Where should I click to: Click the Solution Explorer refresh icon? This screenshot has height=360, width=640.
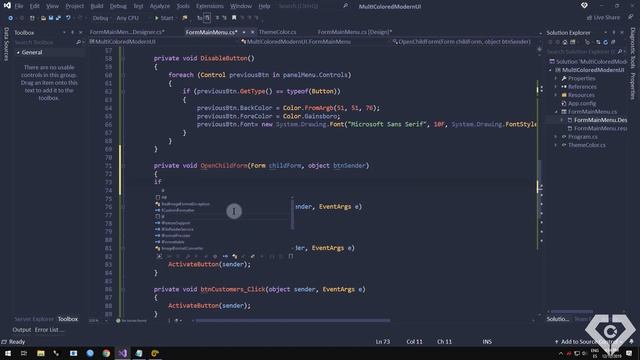pyautogui.click(x=605, y=42)
